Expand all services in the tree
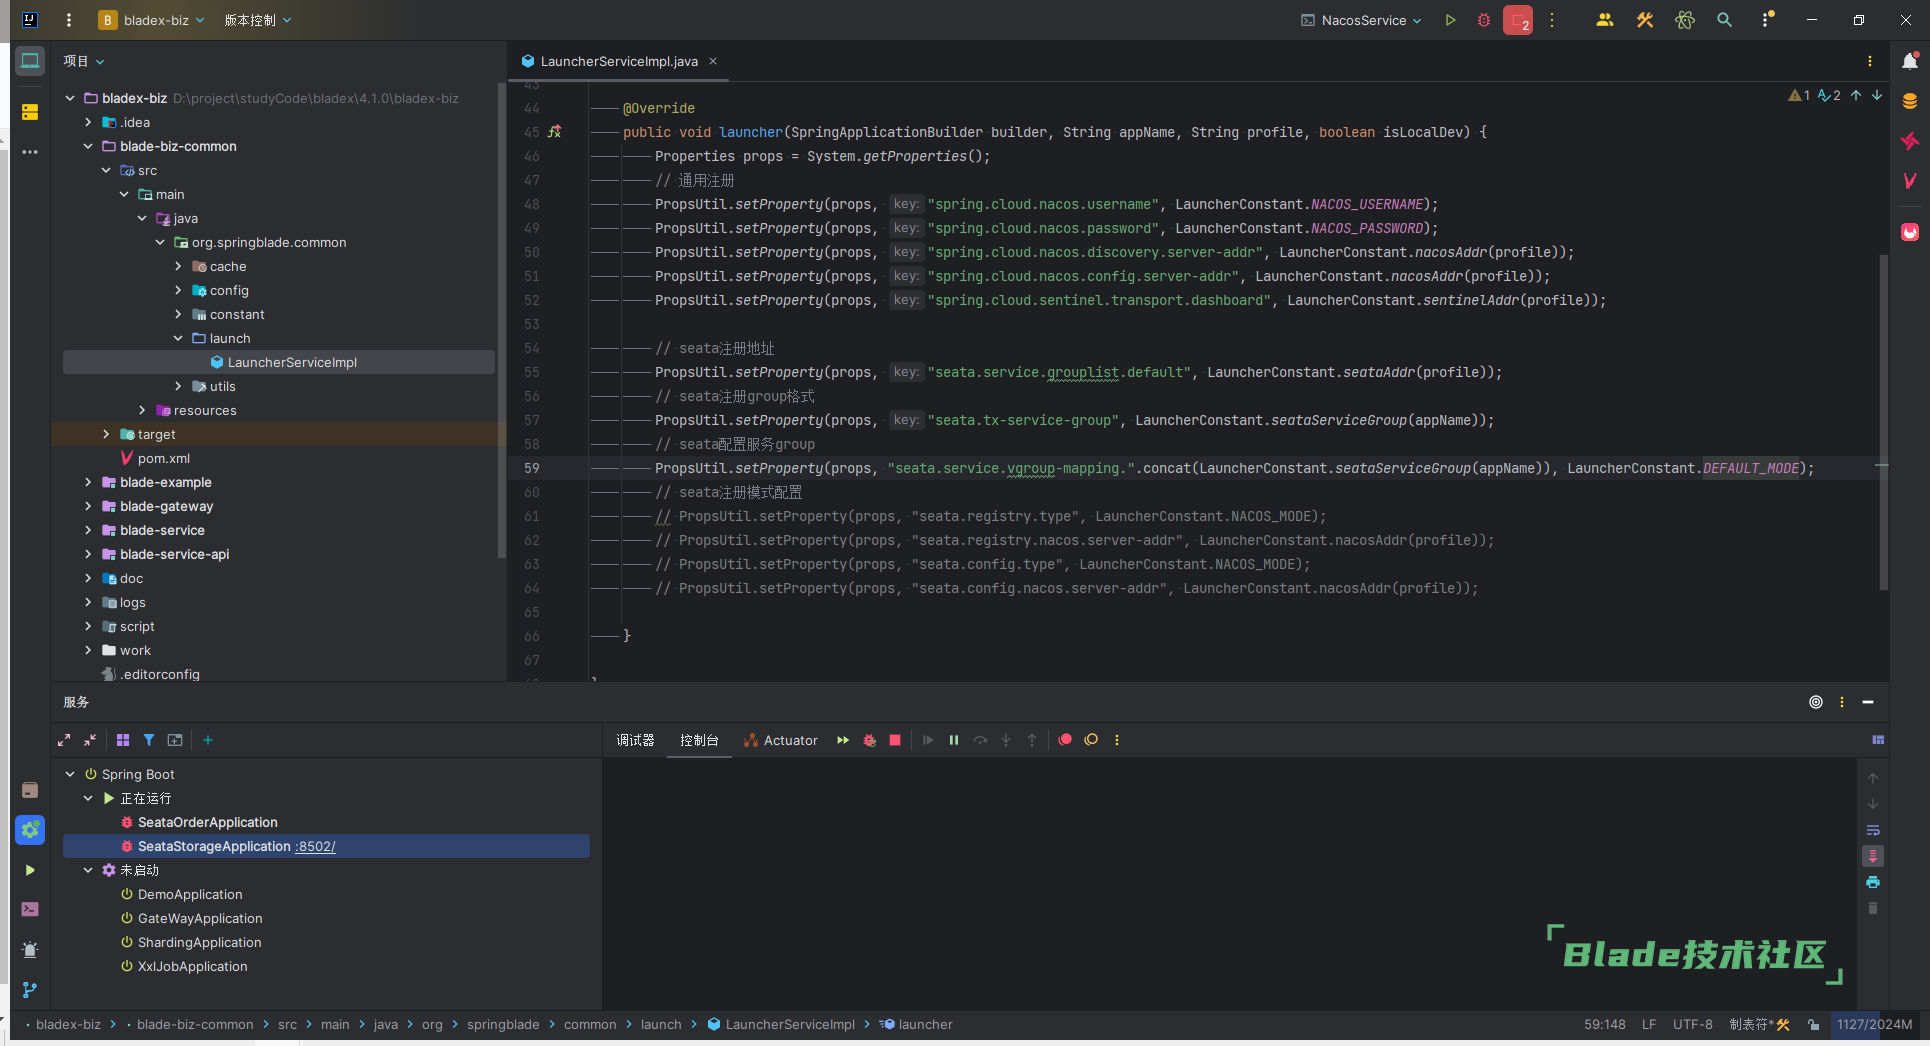This screenshot has height=1046, width=1930. coord(64,740)
